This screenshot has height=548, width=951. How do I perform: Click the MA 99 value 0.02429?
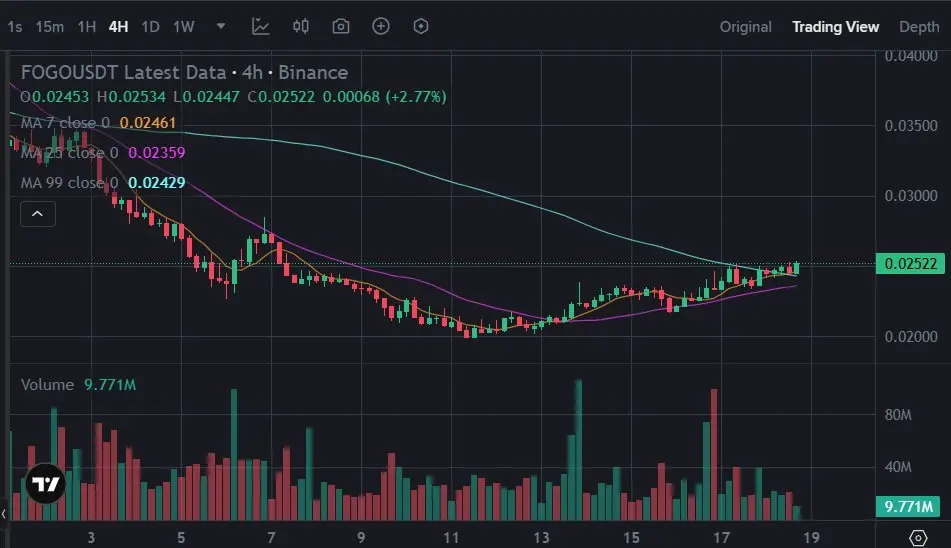pyautogui.click(x=156, y=182)
